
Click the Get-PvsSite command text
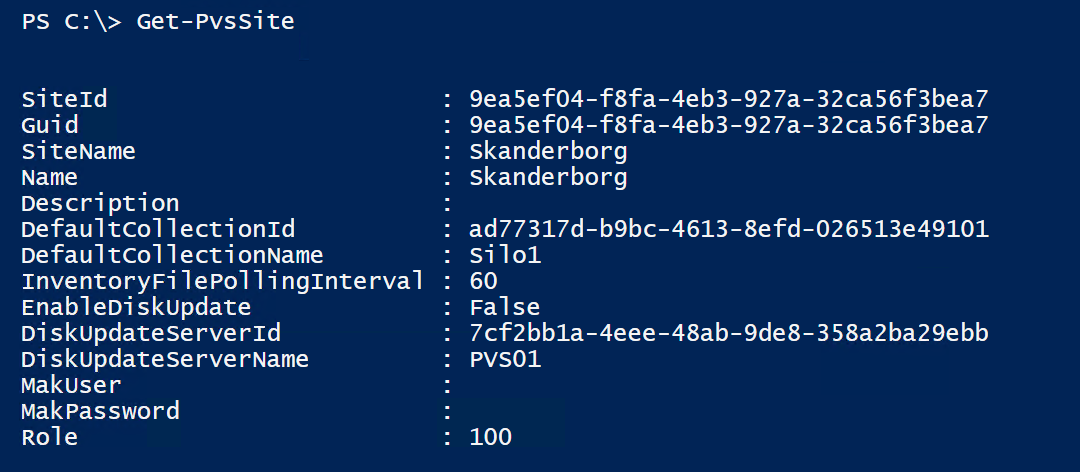pyautogui.click(x=216, y=22)
